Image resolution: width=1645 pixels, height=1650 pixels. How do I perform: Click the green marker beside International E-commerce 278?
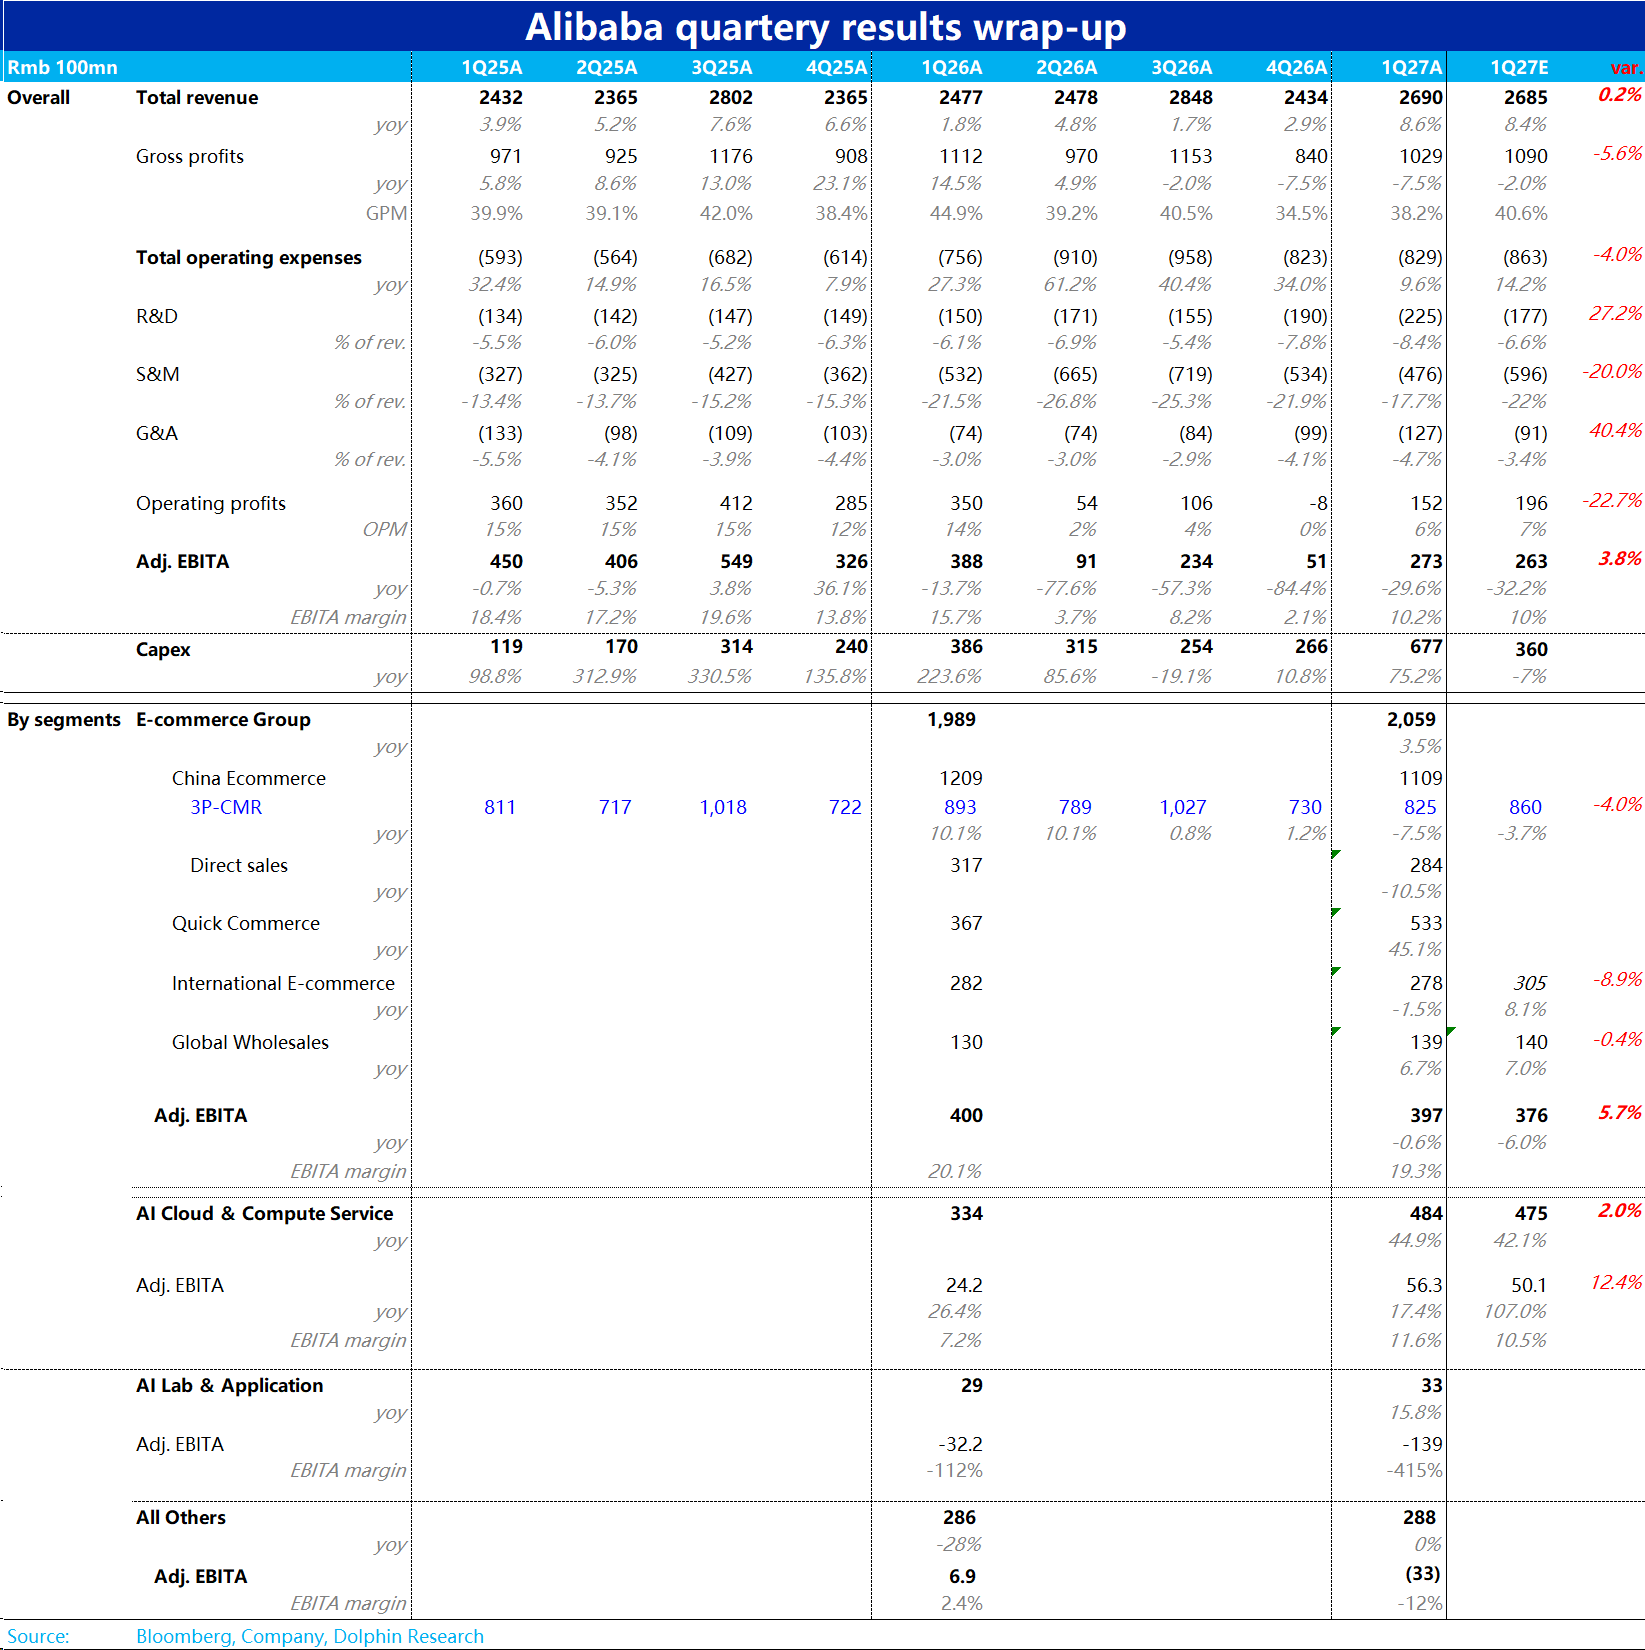pos(1336,971)
